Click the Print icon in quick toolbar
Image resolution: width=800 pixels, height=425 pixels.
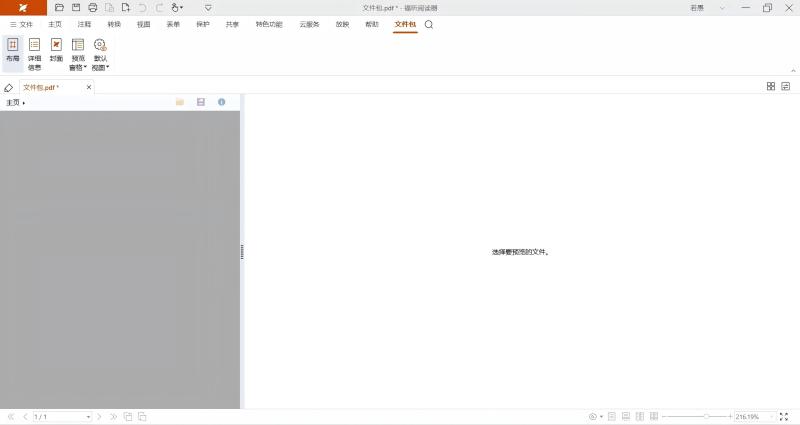click(x=92, y=7)
